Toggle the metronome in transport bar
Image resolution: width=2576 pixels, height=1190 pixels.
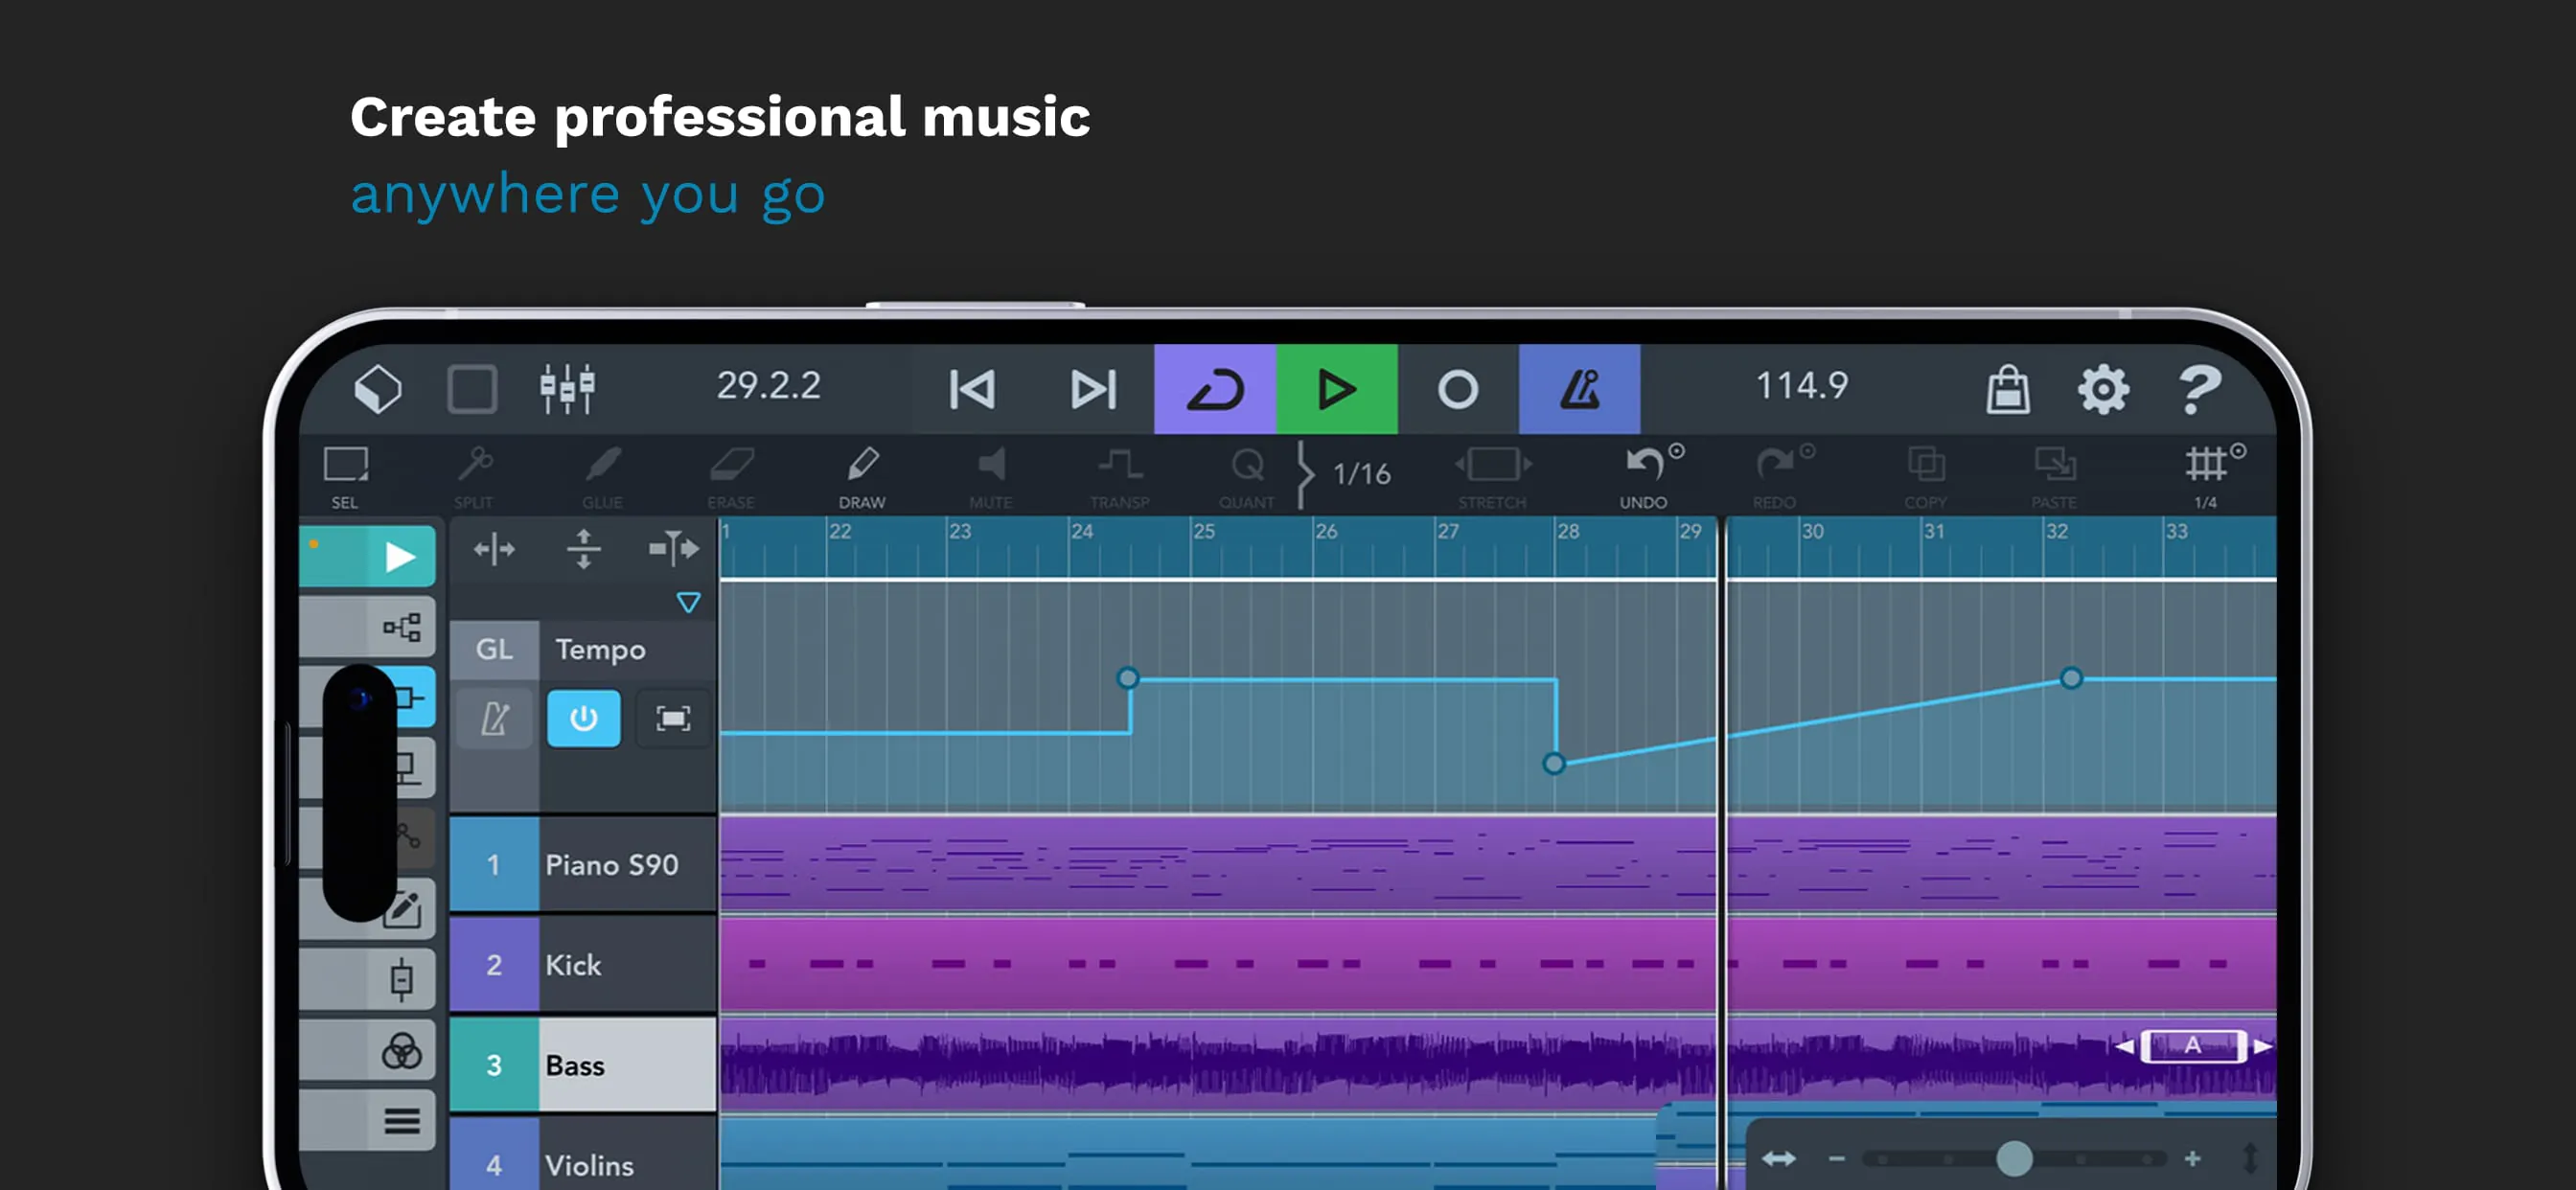(1579, 389)
